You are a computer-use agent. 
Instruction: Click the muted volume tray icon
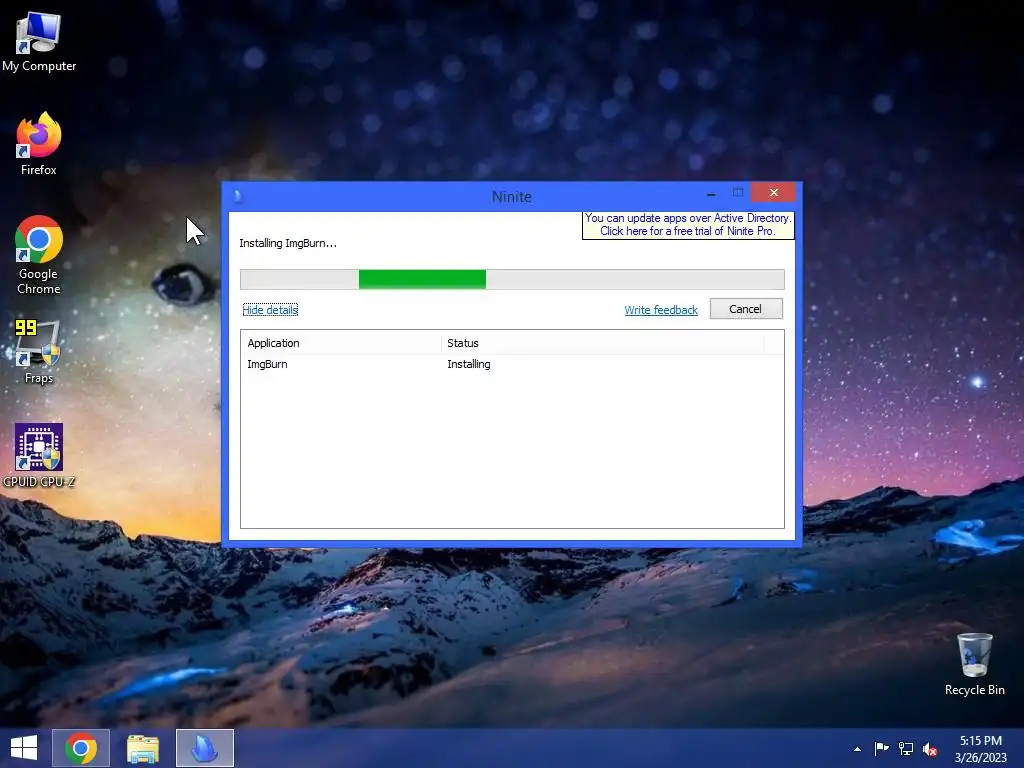point(930,749)
